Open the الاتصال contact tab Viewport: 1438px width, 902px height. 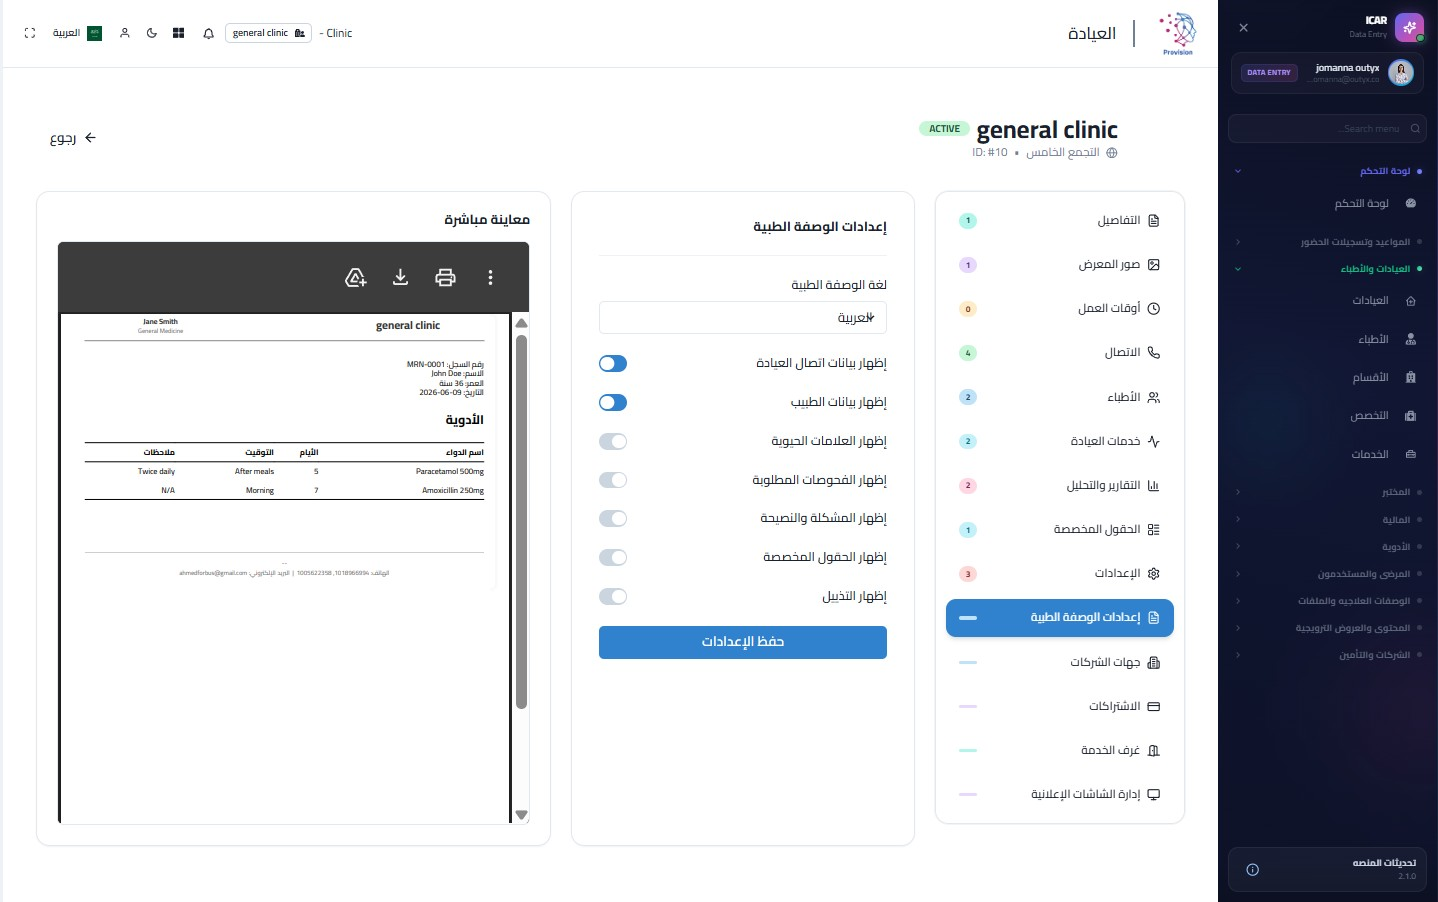coord(1060,353)
